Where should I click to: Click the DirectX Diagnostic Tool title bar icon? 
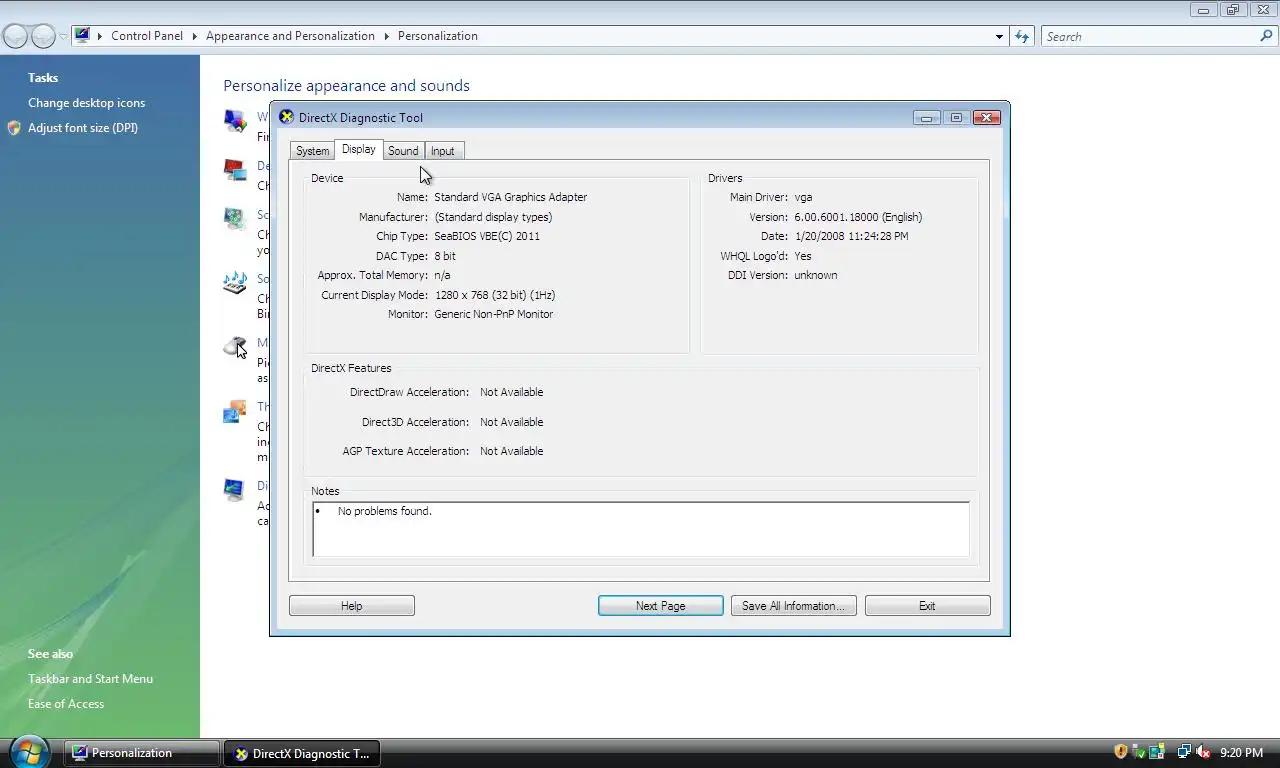286,117
